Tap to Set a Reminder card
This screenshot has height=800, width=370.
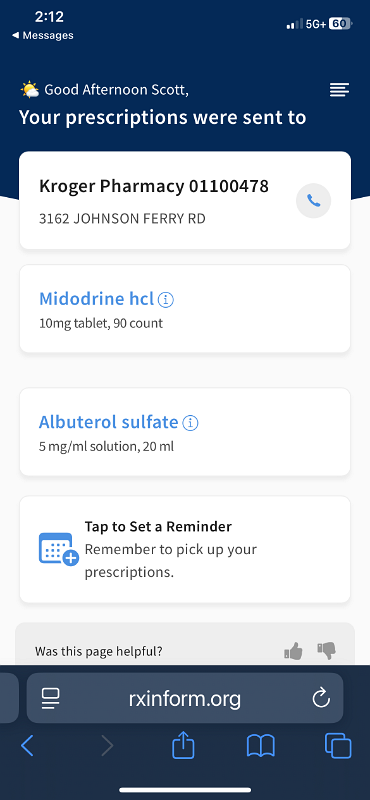185,549
